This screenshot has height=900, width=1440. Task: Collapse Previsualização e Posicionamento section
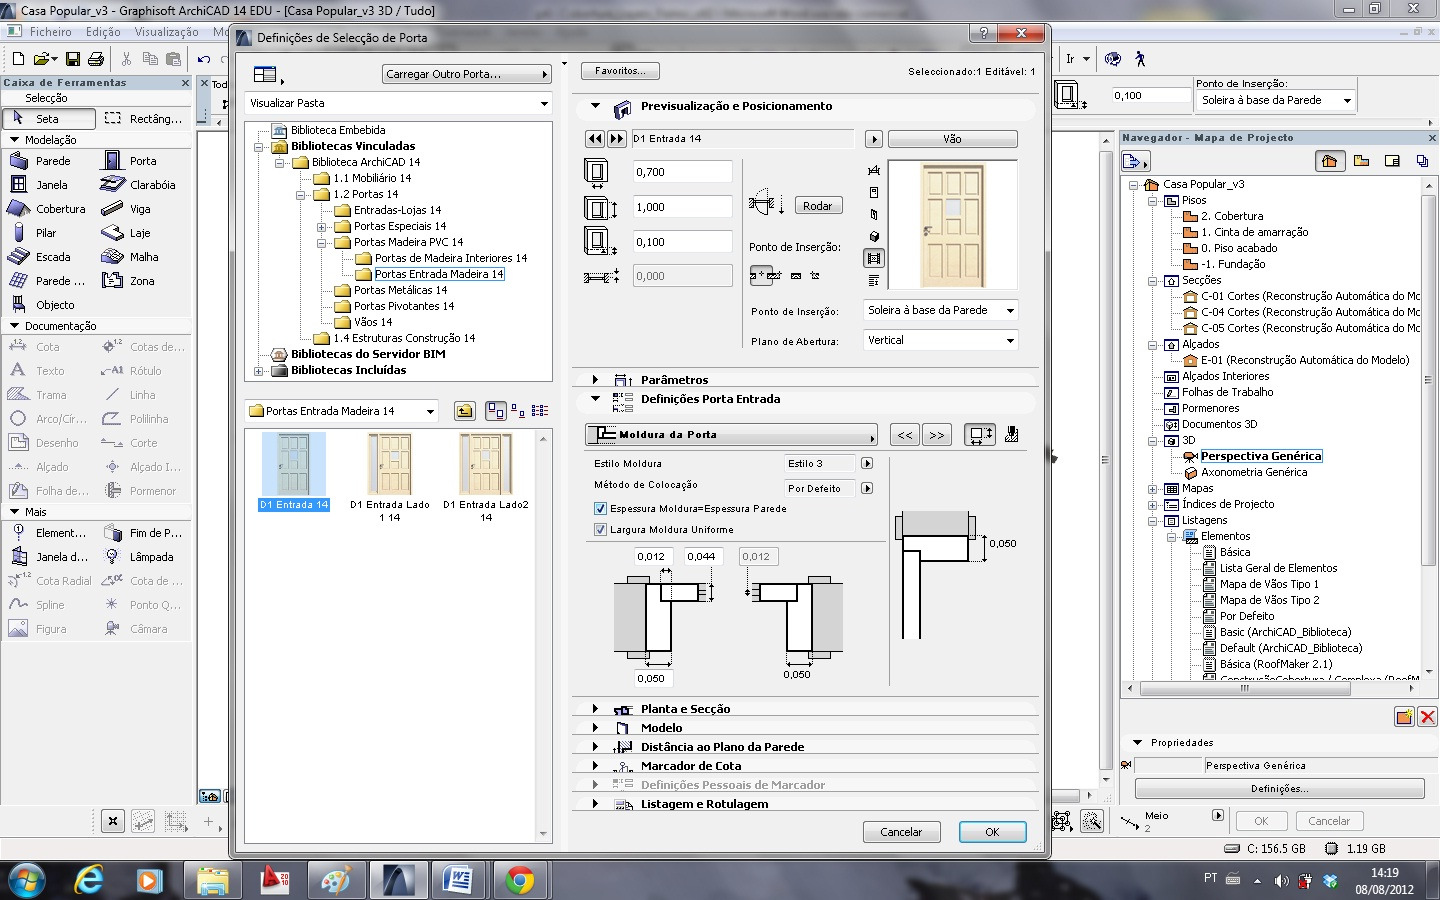point(595,105)
